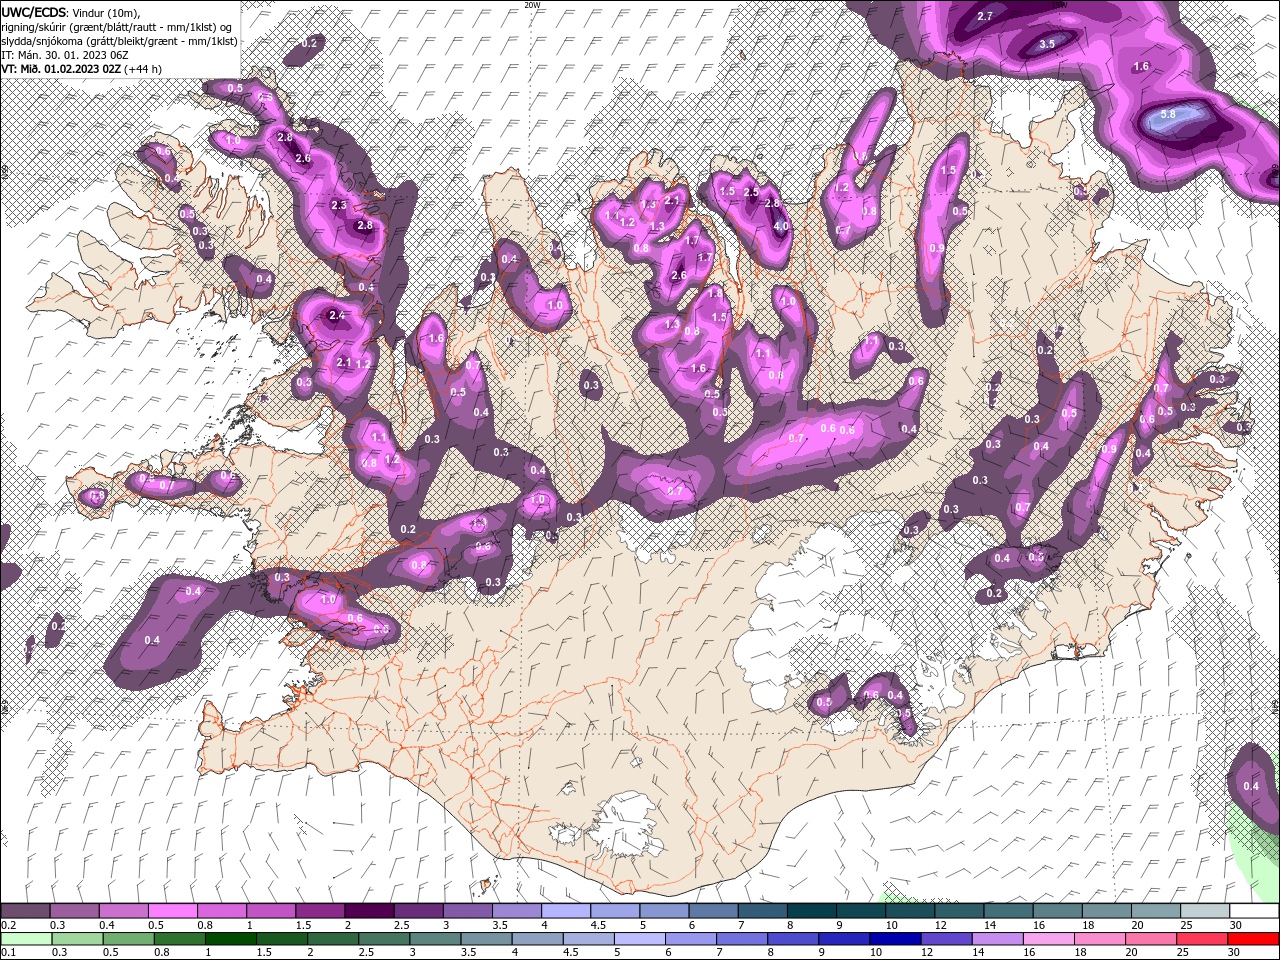Select the 1.5 label under the lower legend row
Screen dimensions: 1280x960
[264, 953]
